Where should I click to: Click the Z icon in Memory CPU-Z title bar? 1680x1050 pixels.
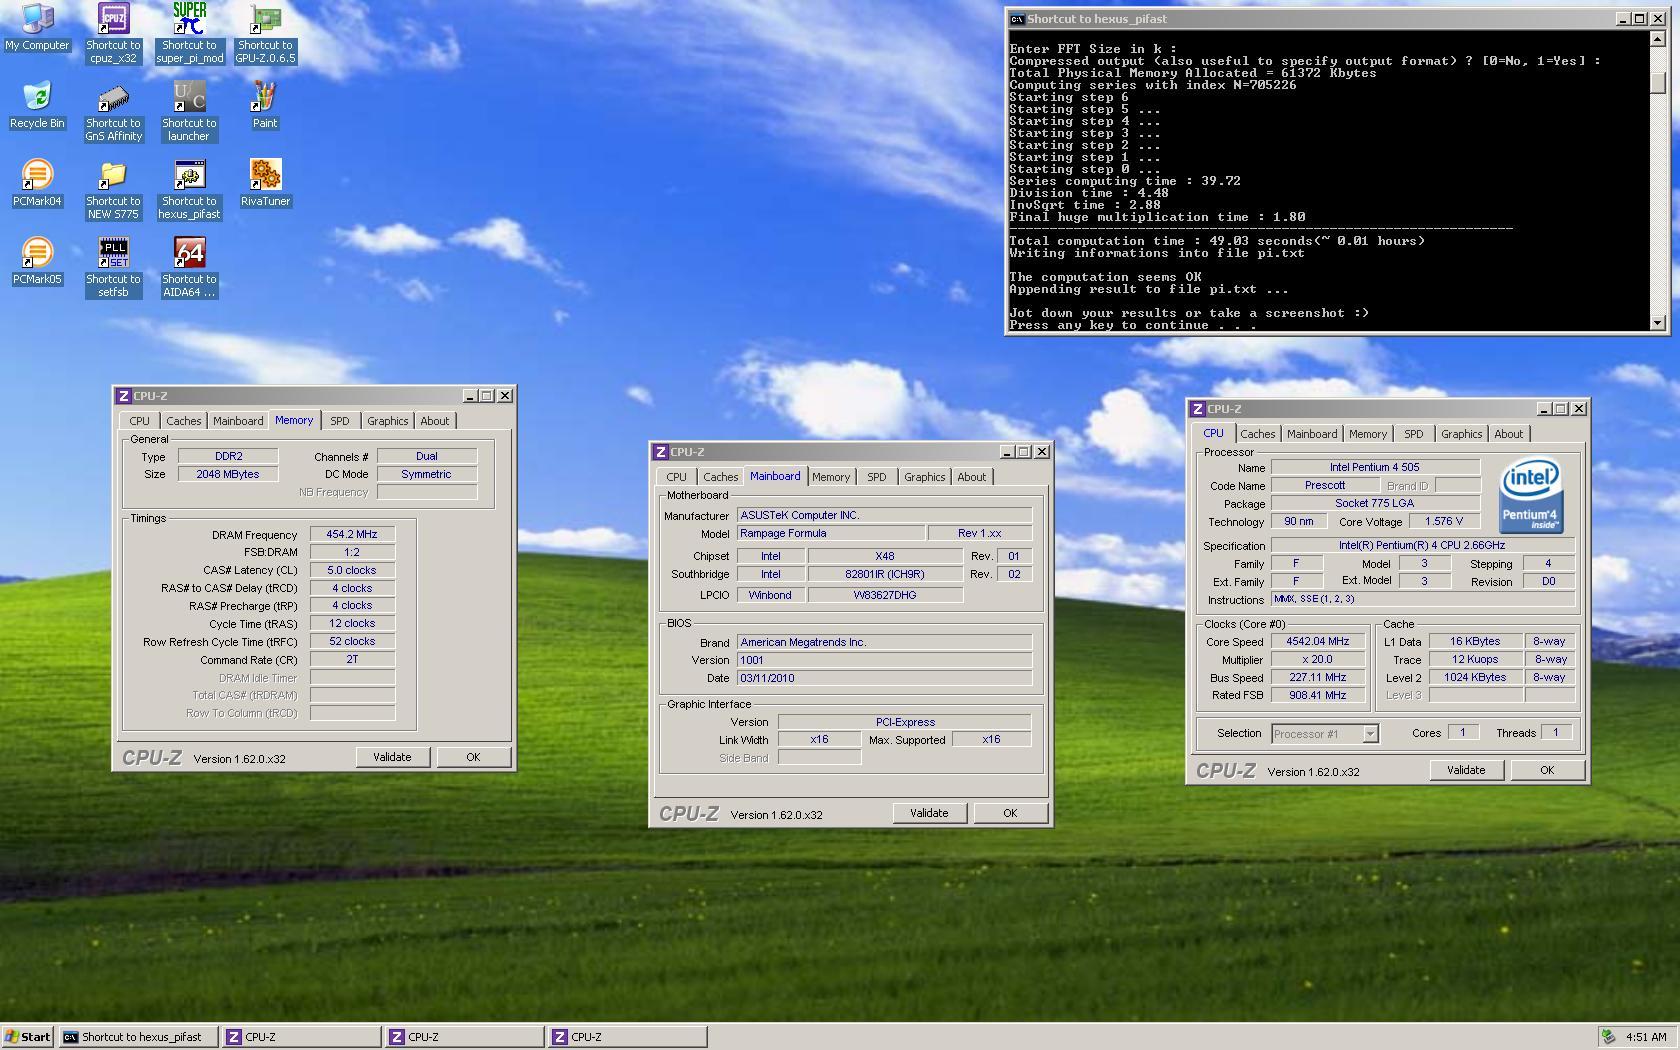(123, 396)
